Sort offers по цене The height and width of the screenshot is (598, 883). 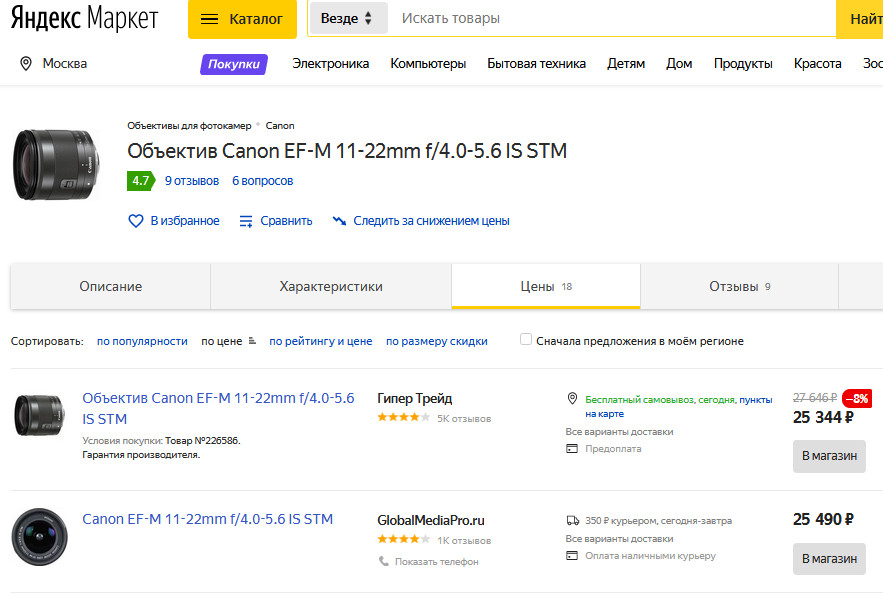pyautogui.click(x=221, y=341)
